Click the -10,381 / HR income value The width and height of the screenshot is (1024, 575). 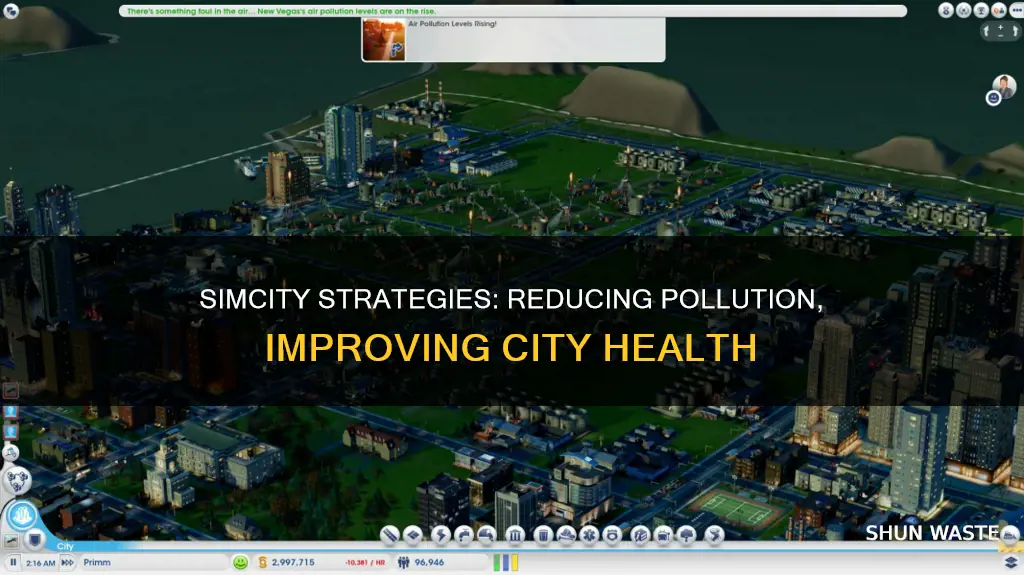(365, 562)
